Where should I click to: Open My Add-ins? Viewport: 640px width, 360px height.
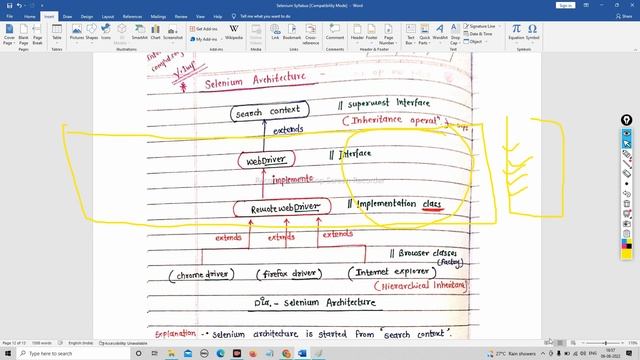pos(204,39)
